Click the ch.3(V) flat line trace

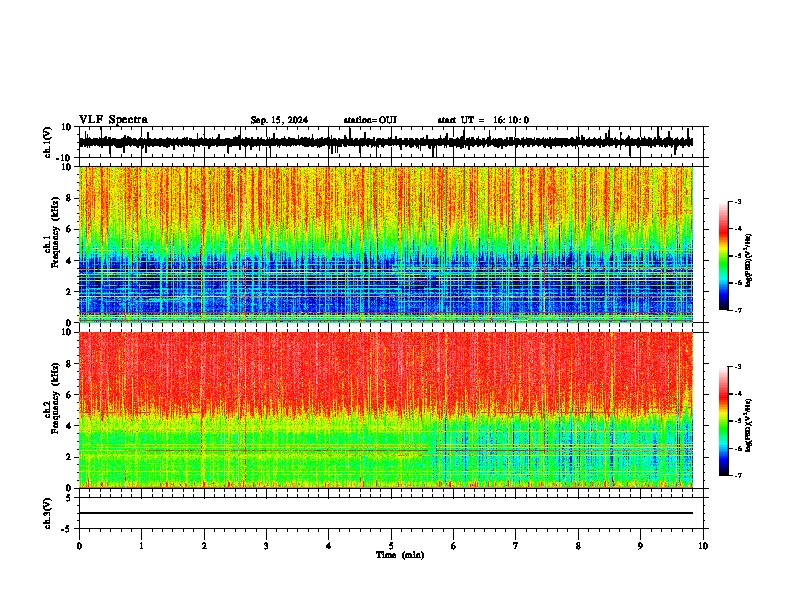pyautogui.click(x=386, y=513)
